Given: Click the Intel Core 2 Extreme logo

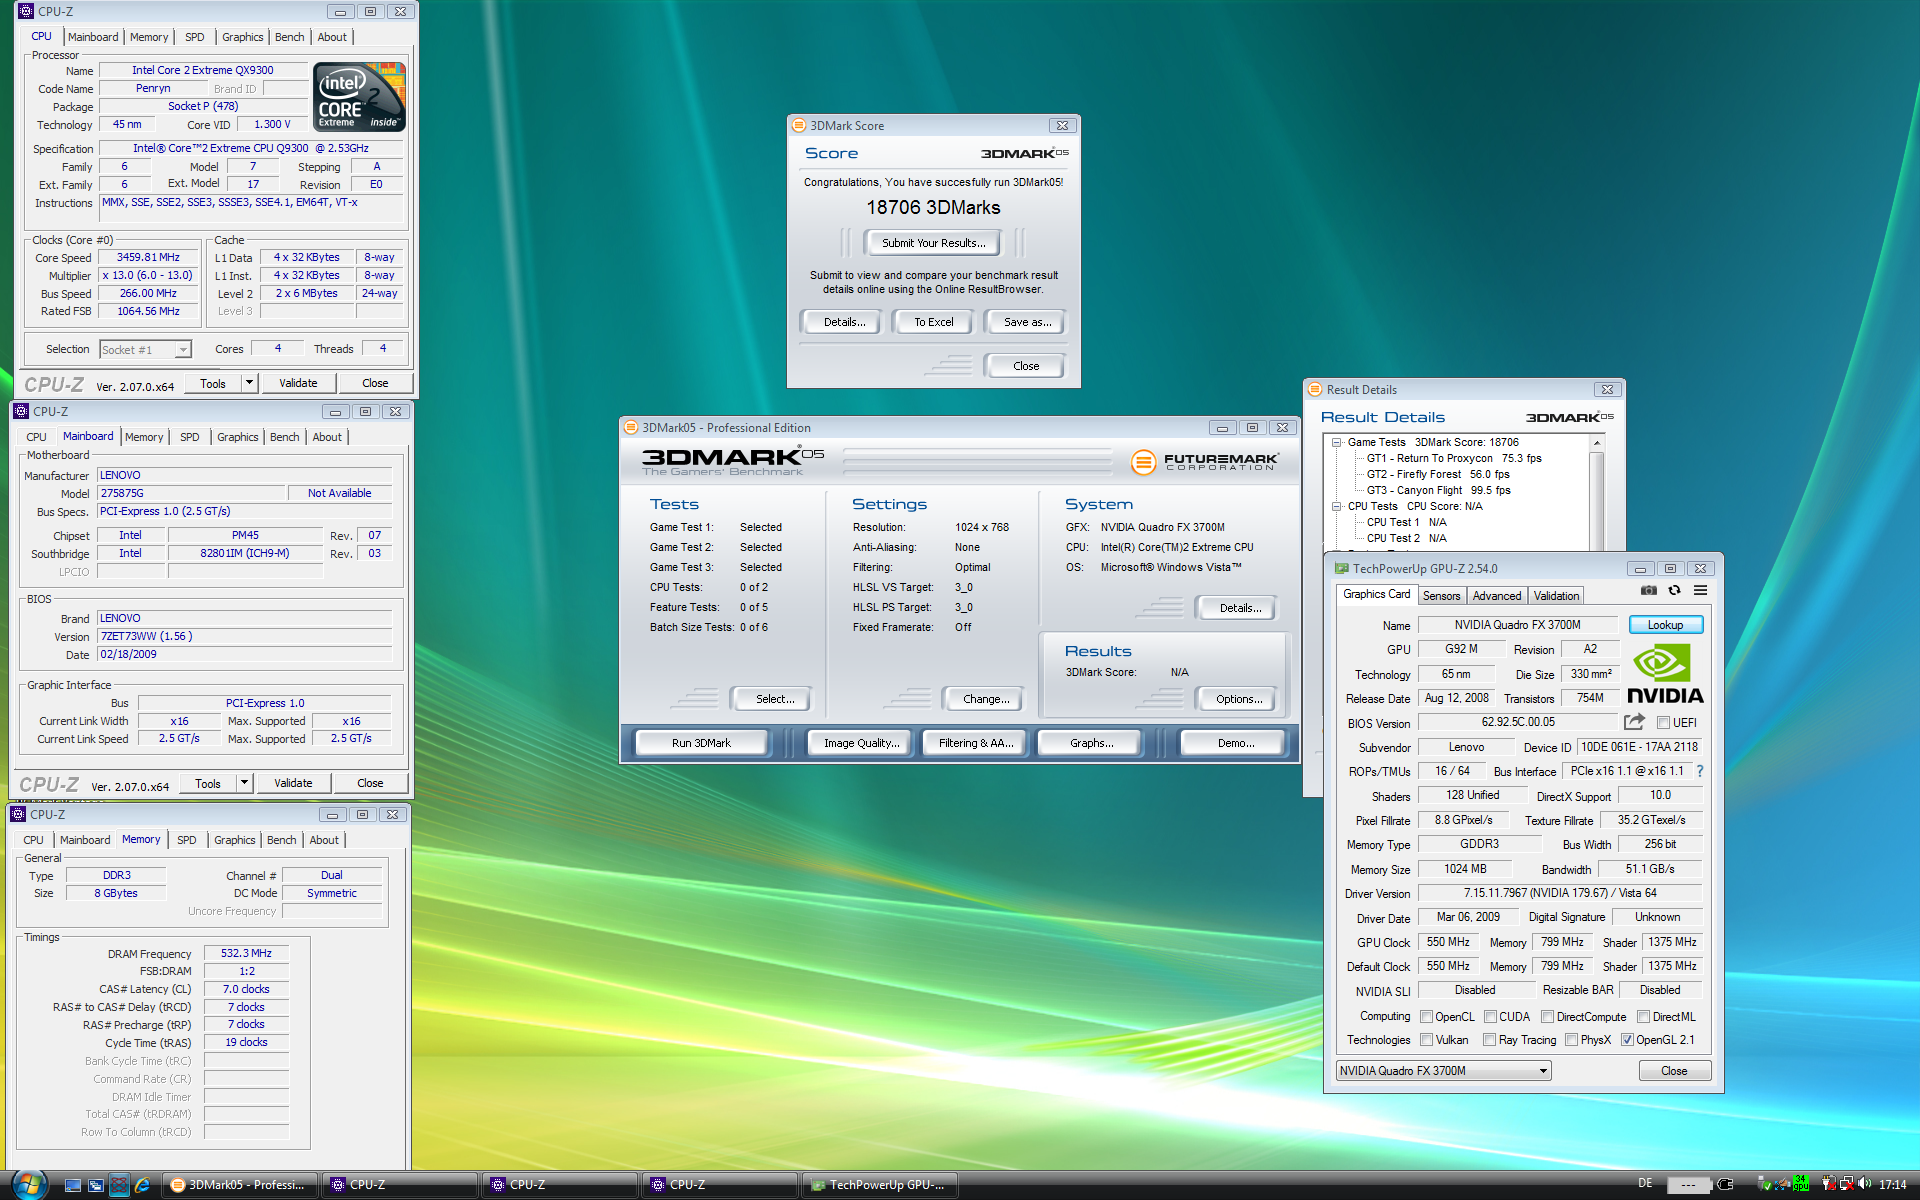Looking at the screenshot, I should pos(360,97).
